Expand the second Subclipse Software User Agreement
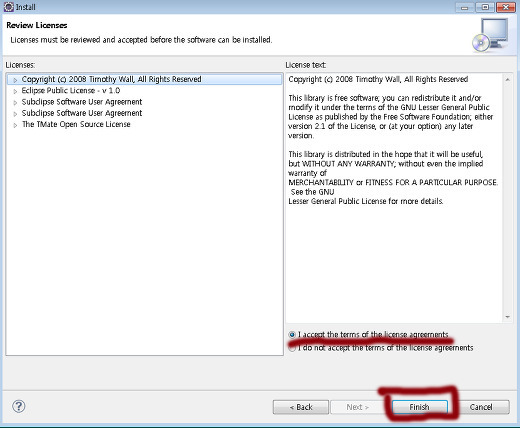520x428 pixels. pos(15,114)
